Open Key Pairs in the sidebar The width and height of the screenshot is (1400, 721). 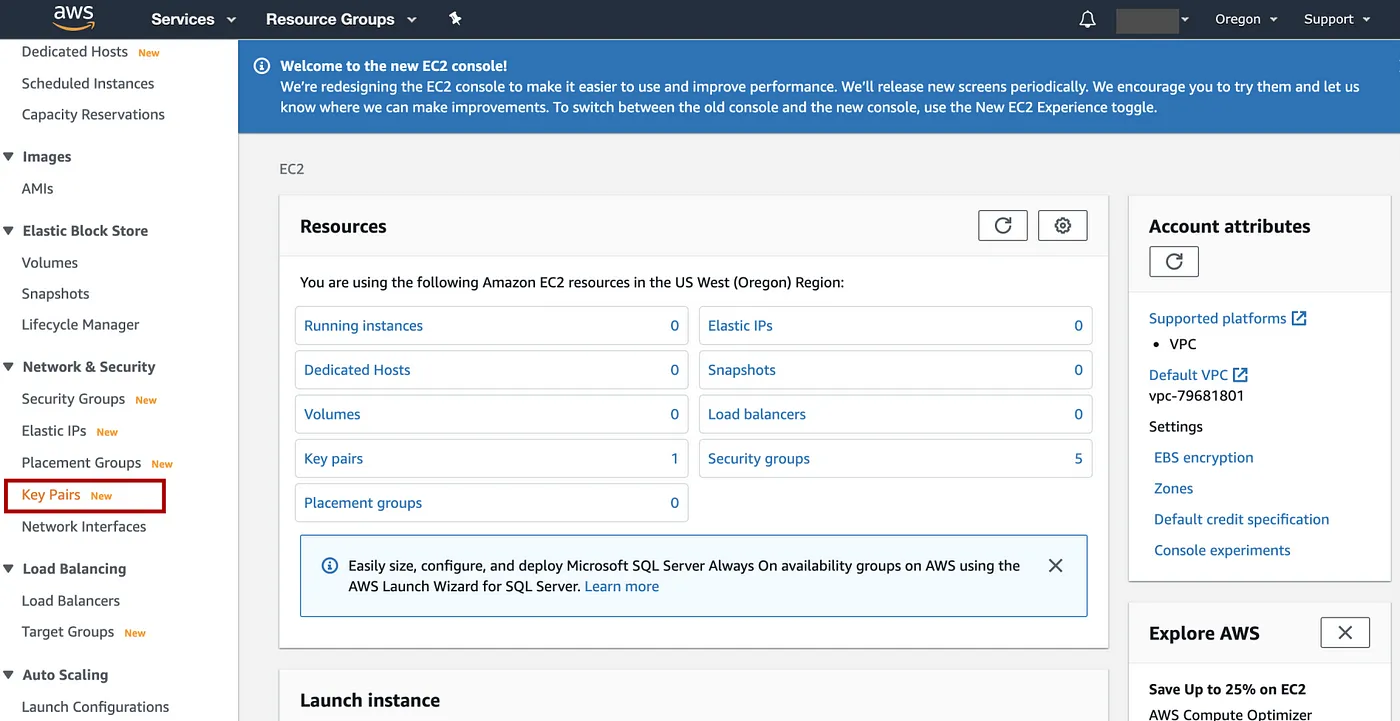click(x=51, y=495)
